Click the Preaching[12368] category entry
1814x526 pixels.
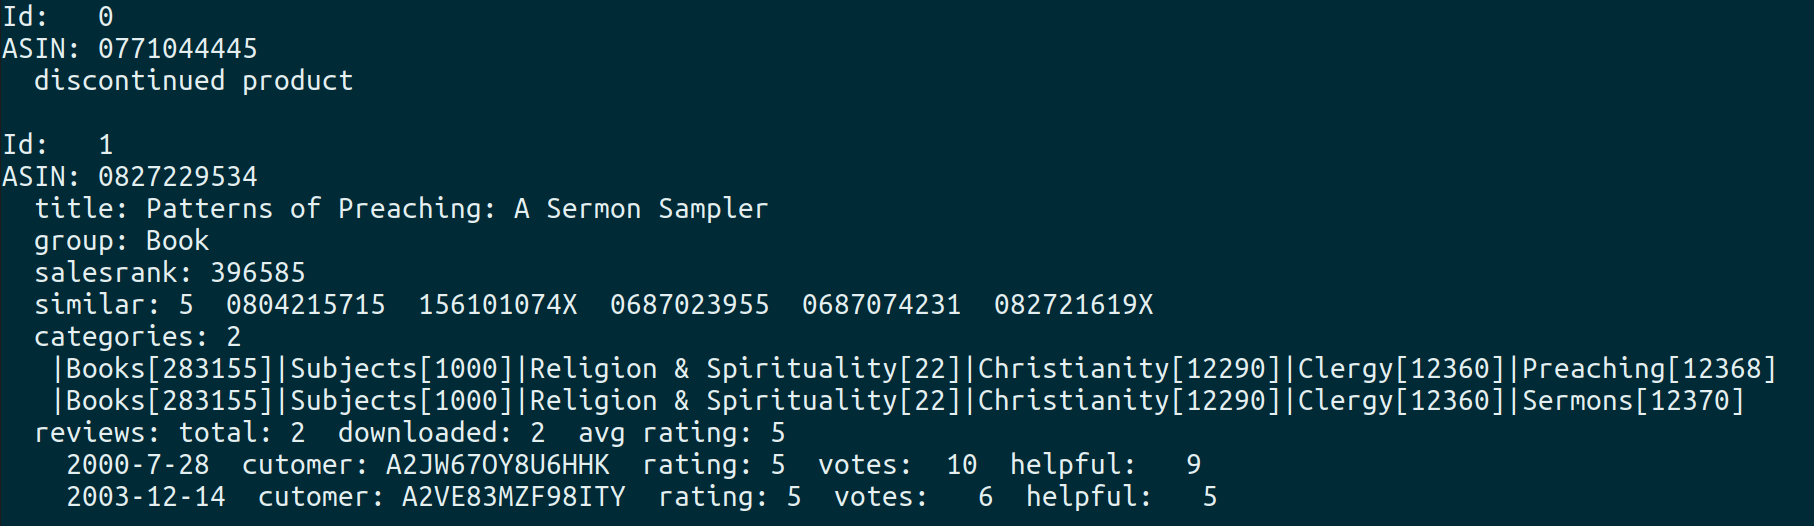[x=1649, y=369]
